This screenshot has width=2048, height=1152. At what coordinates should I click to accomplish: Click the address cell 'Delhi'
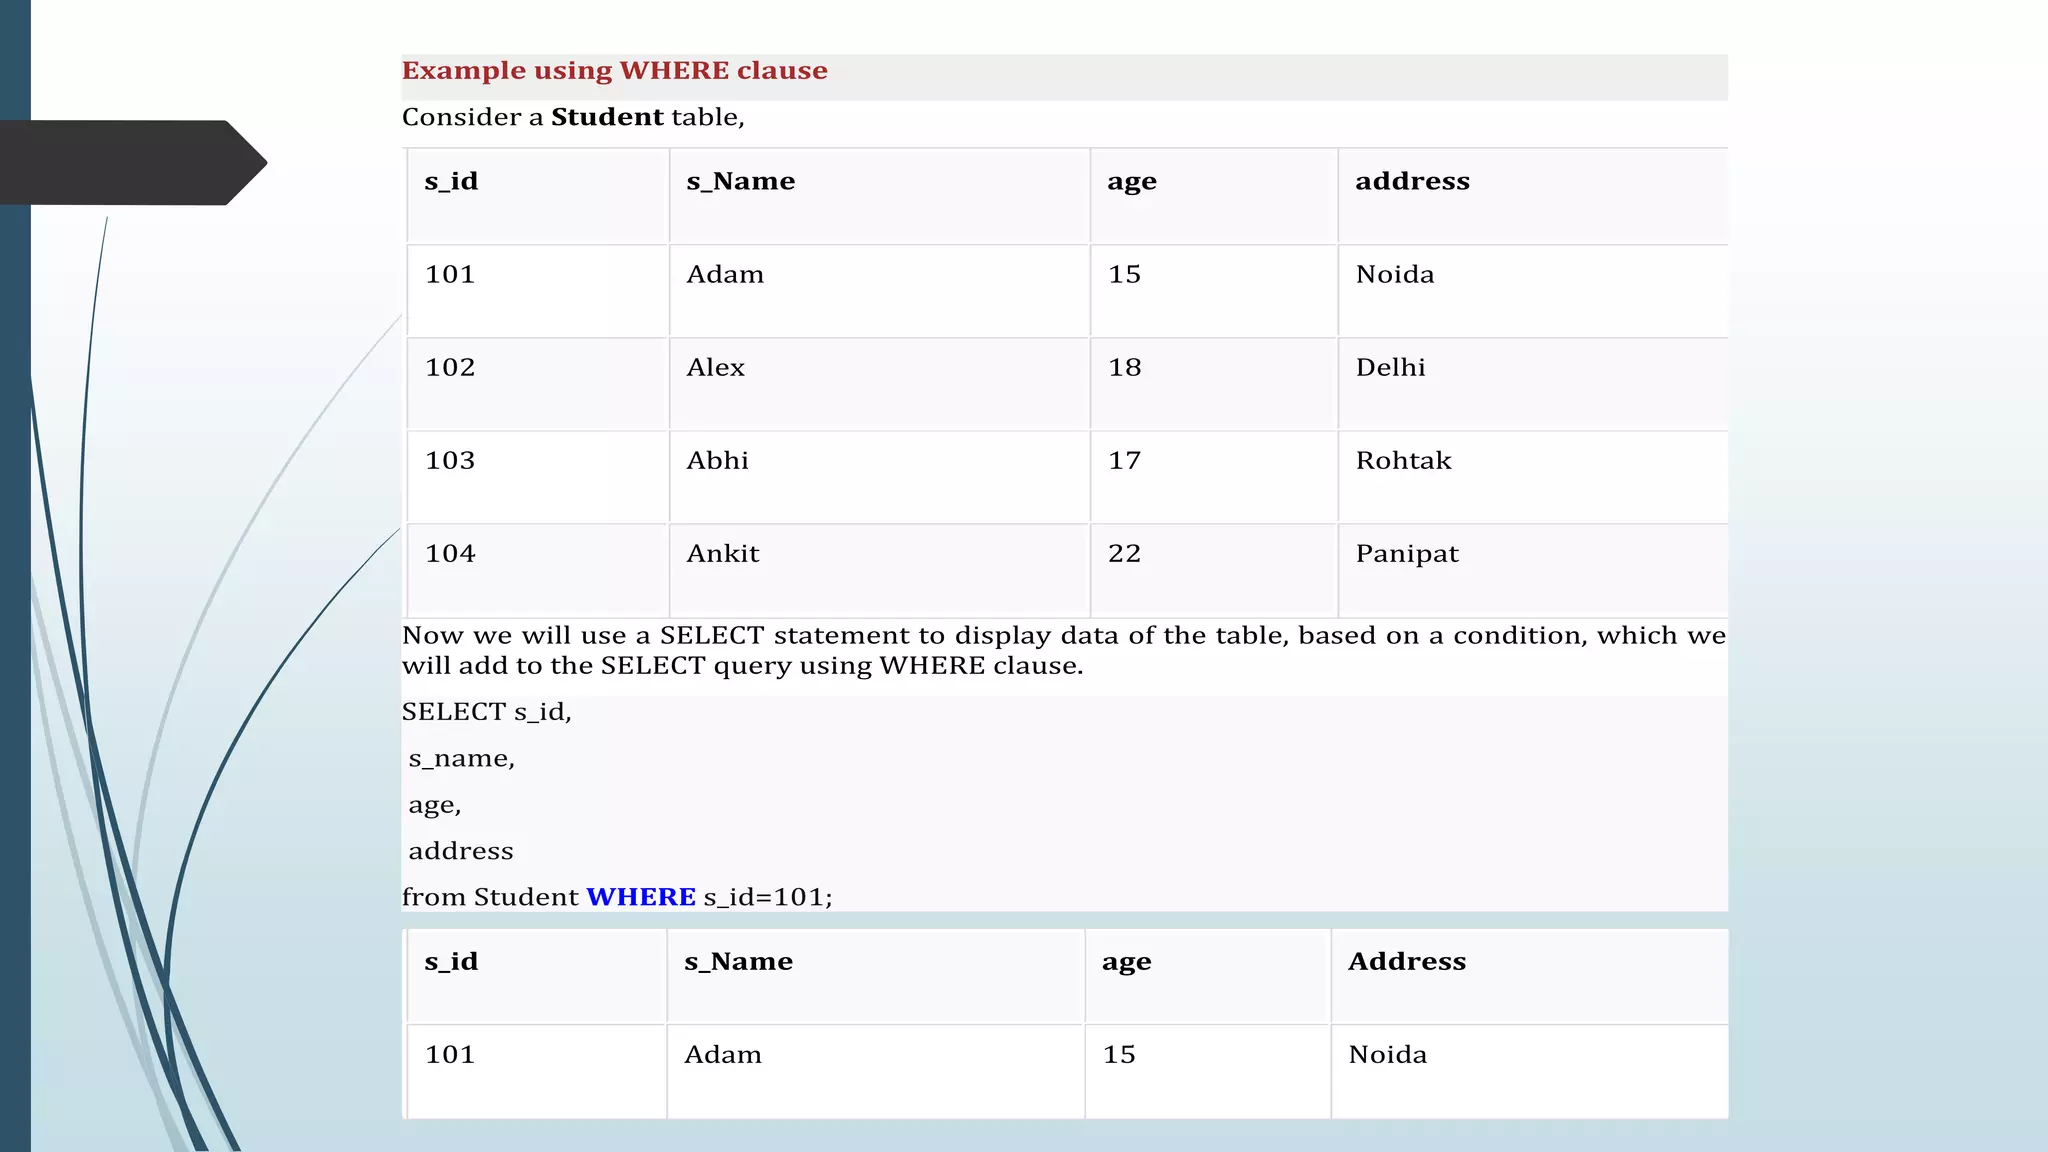click(1390, 367)
